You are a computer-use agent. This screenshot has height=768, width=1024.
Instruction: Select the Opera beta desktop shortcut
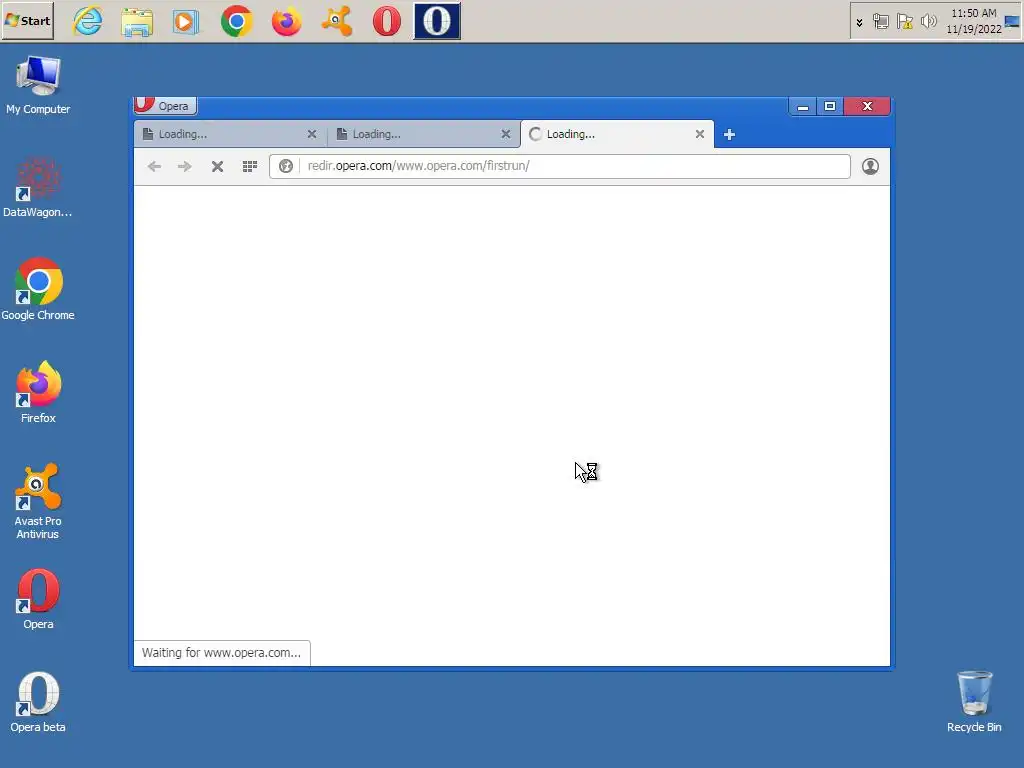pos(38,702)
